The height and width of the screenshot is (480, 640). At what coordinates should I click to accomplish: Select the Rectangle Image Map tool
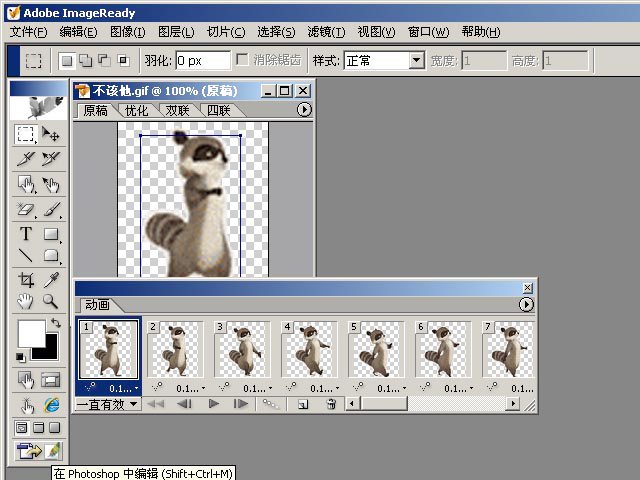tap(26, 184)
